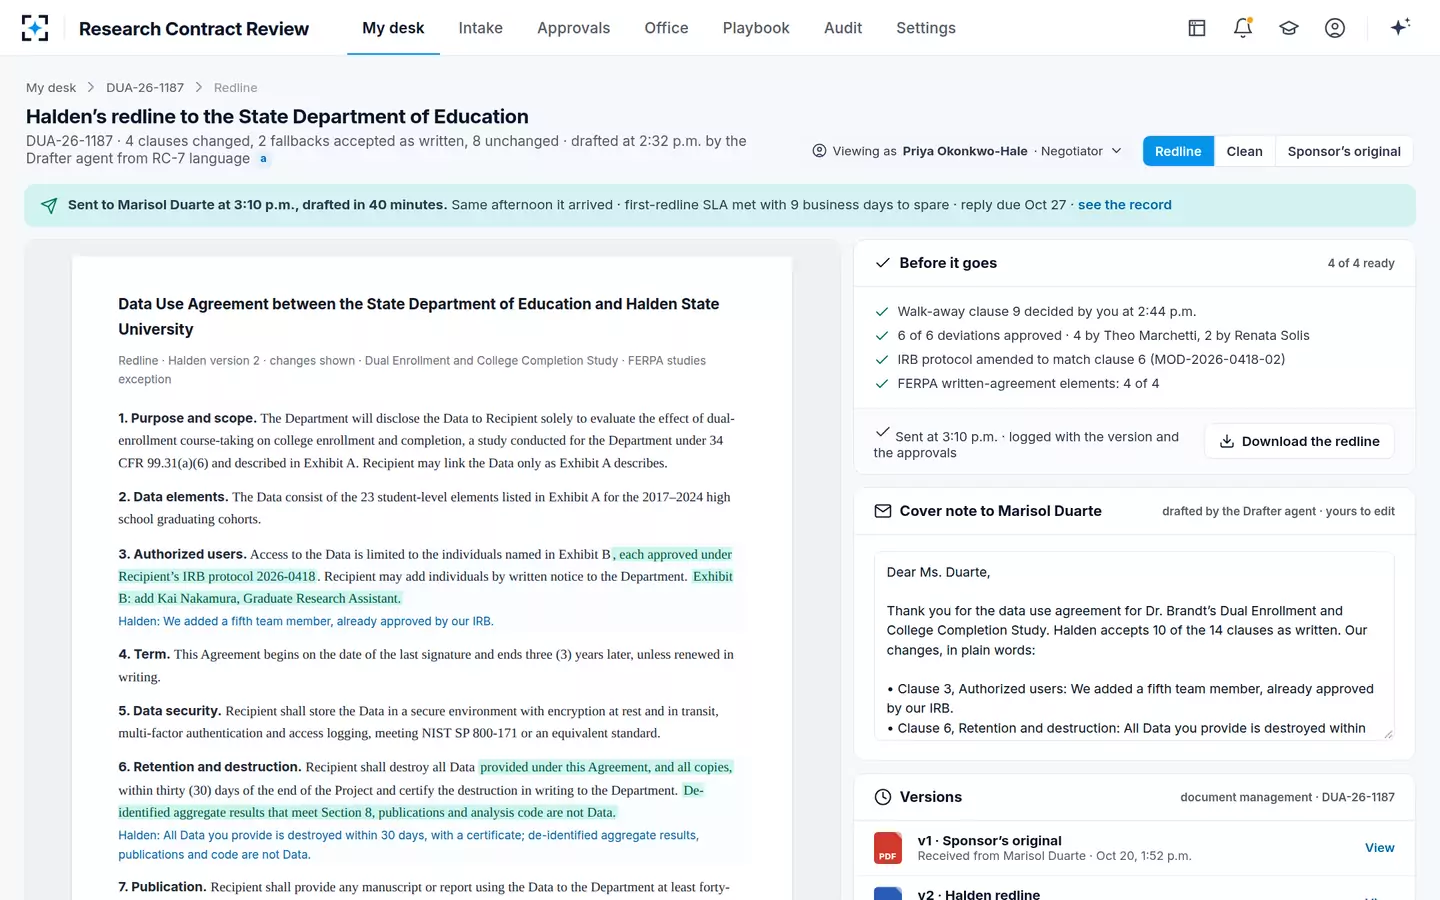Click the '6. Retention and destruction.' clause heading
This screenshot has height=900, width=1440.
pos(210,767)
